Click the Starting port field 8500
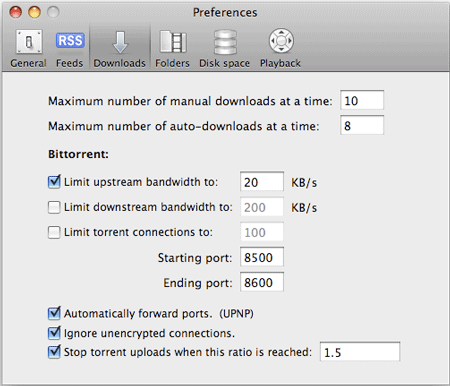 click(x=262, y=257)
